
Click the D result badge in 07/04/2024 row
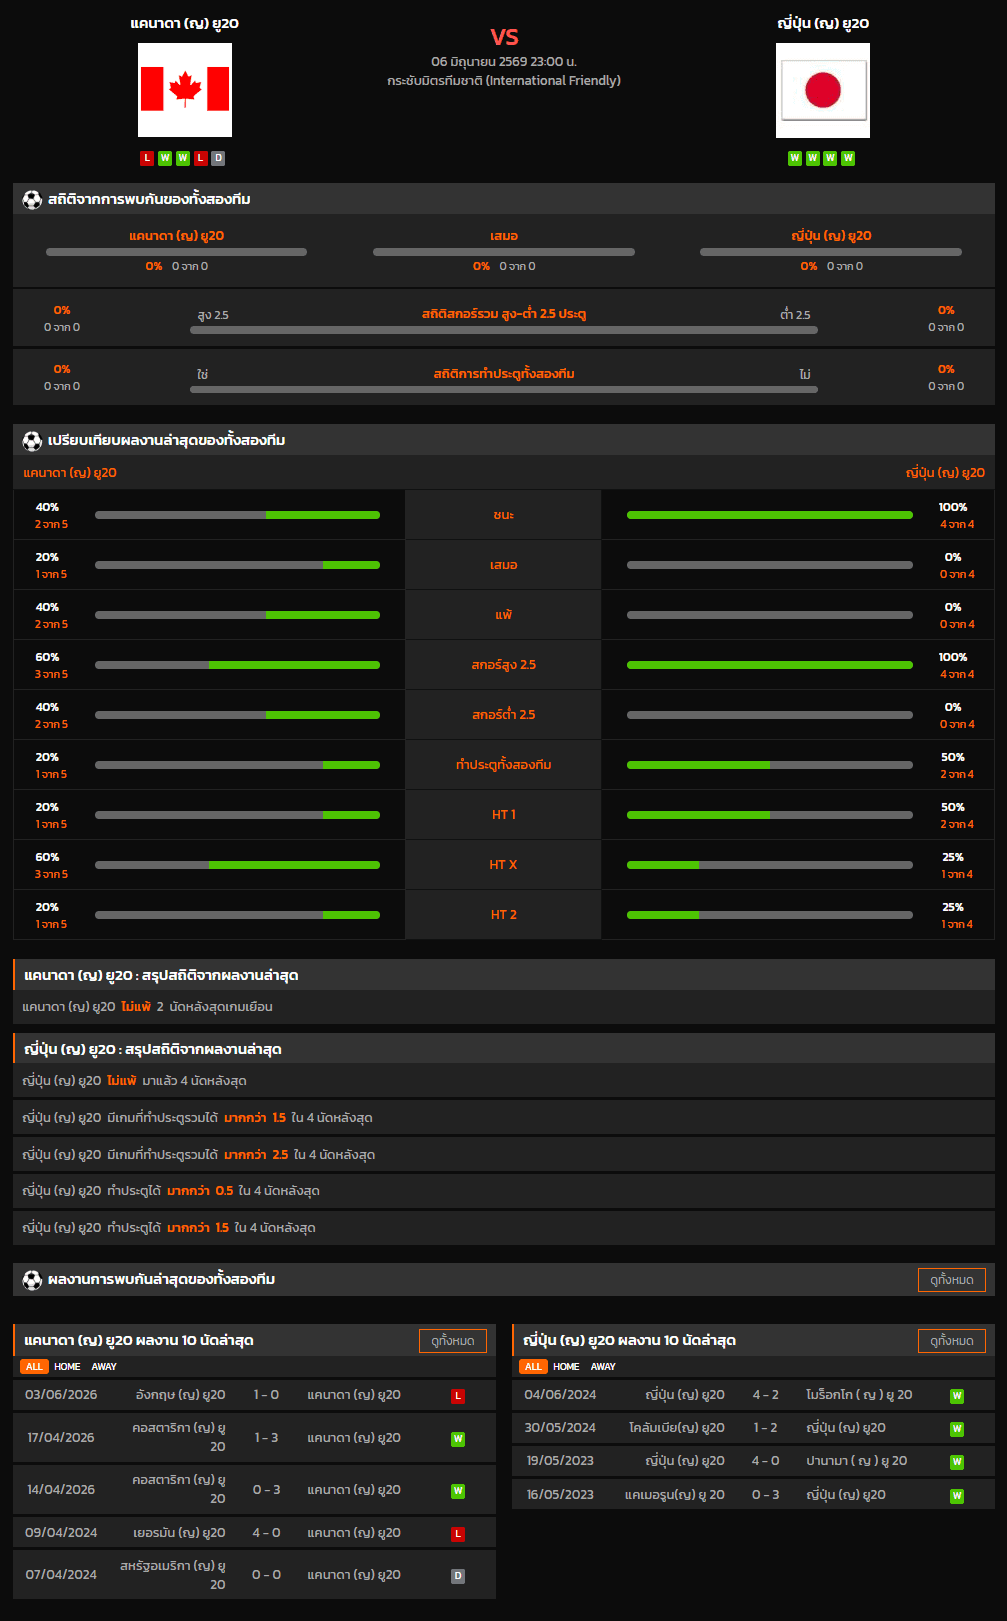coord(458,1576)
